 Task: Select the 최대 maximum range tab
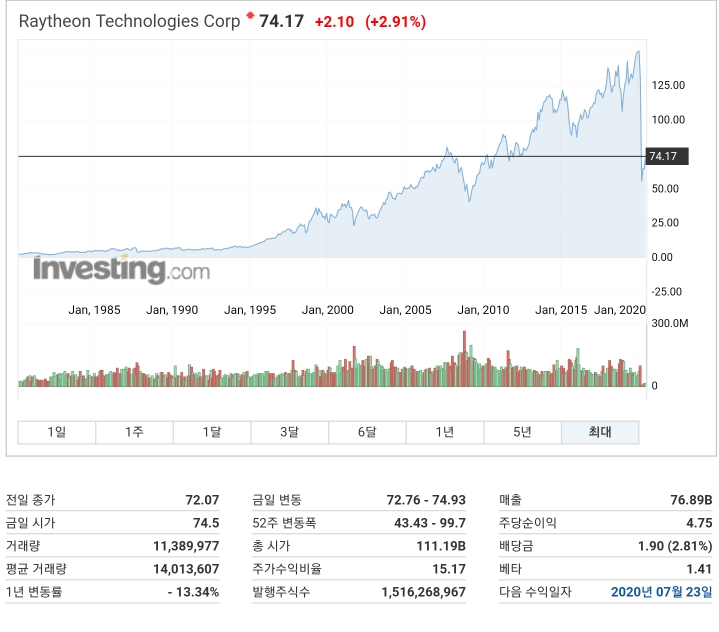(600, 432)
